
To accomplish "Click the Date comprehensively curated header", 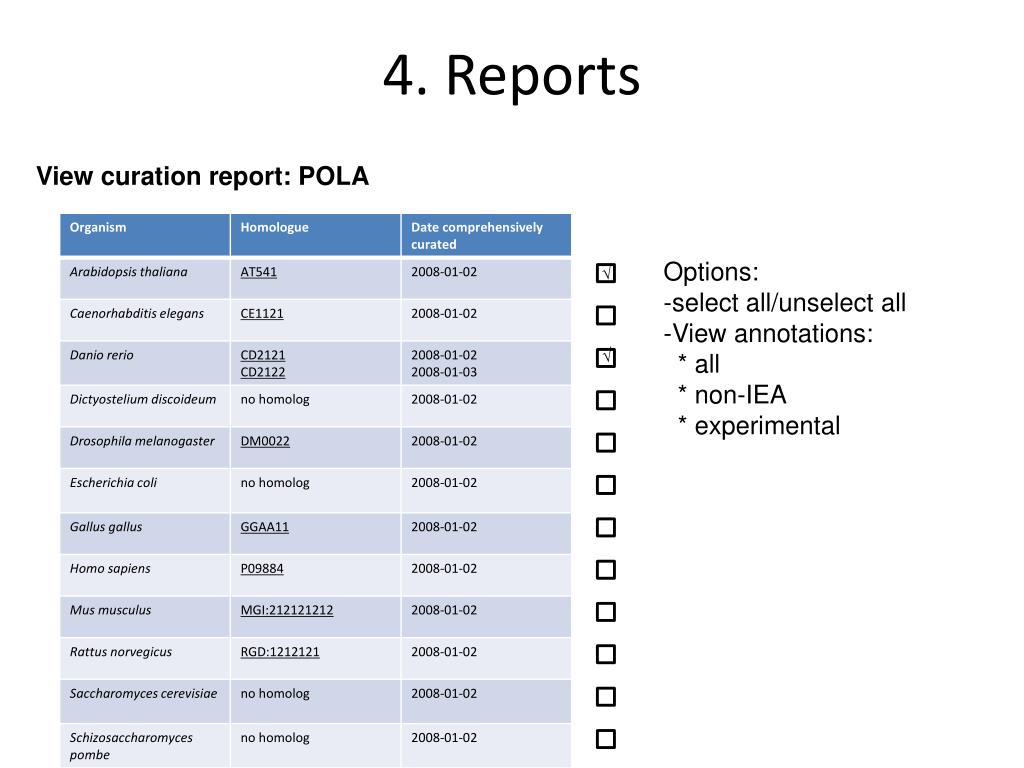I will [x=486, y=234].
